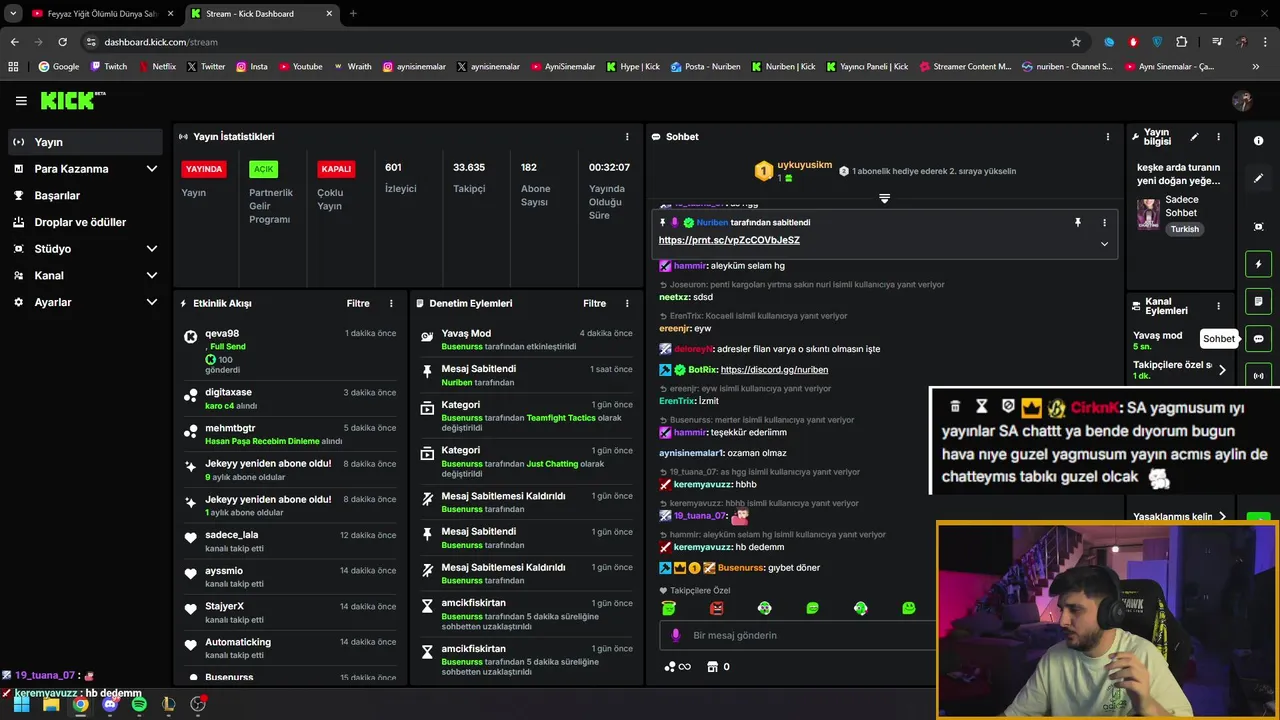Screen dimensions: 1280x720
Task: Open the channel points infinity icon
Action: tap(678, 667)
